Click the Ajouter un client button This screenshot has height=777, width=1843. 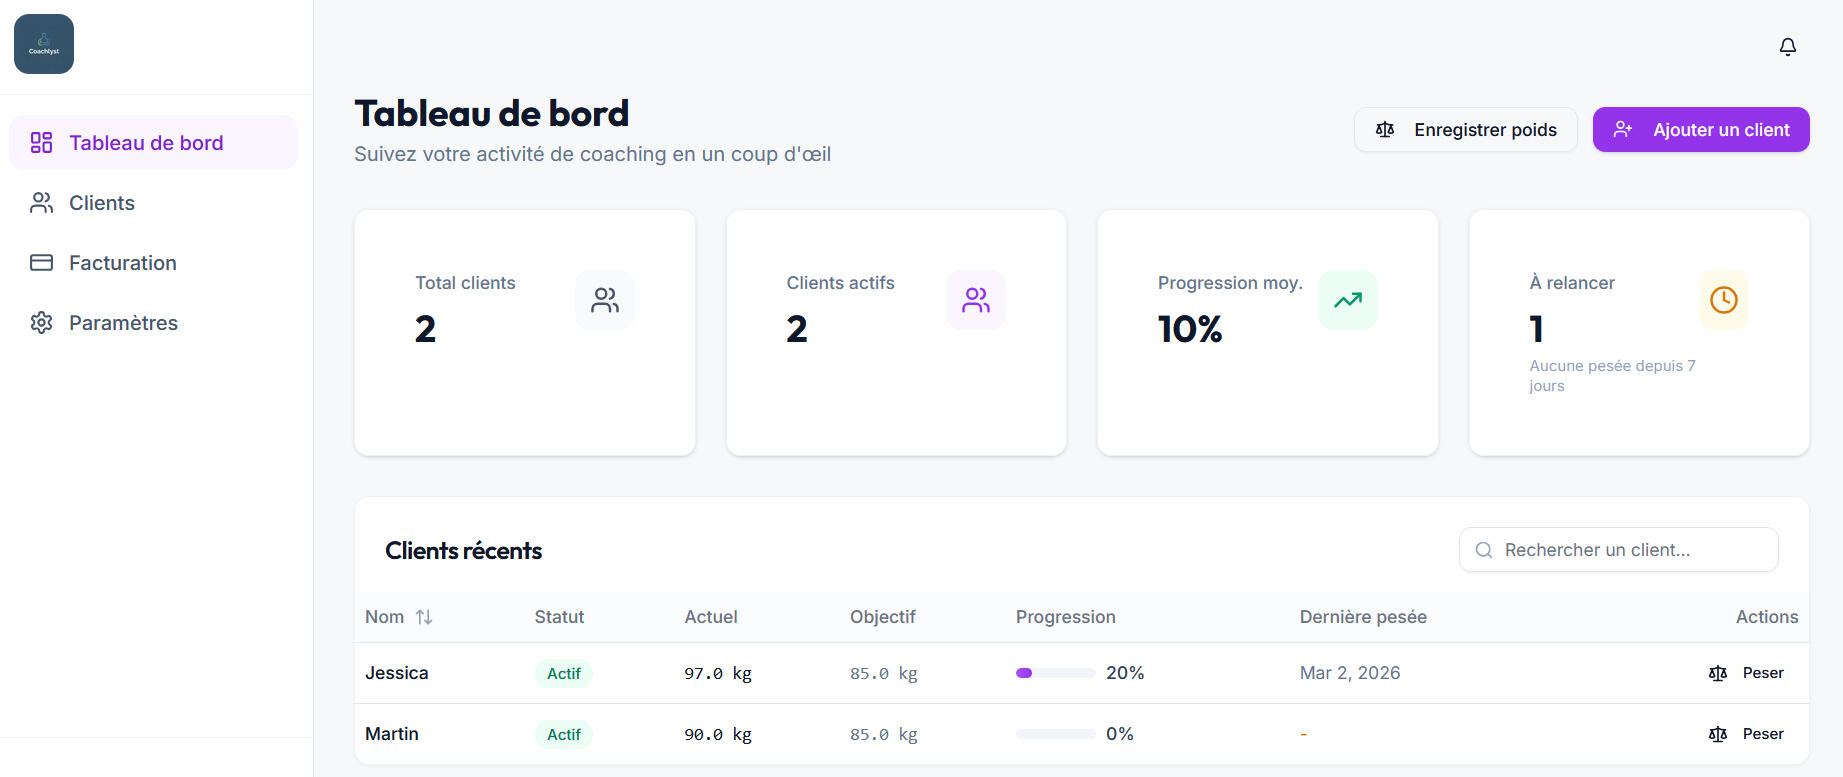tap(1700, 130)
